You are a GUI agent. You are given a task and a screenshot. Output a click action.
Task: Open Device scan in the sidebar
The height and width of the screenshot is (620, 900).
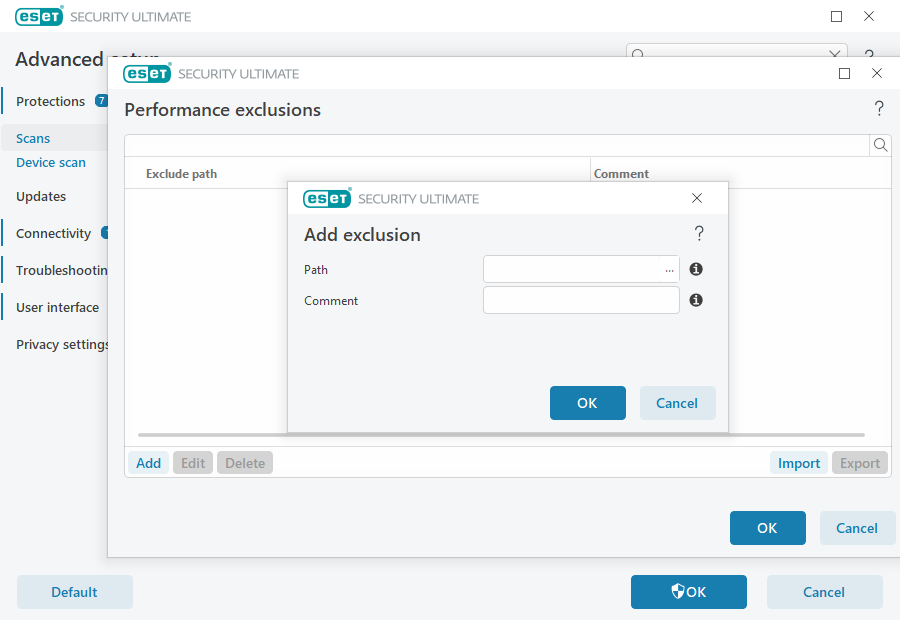51,162
